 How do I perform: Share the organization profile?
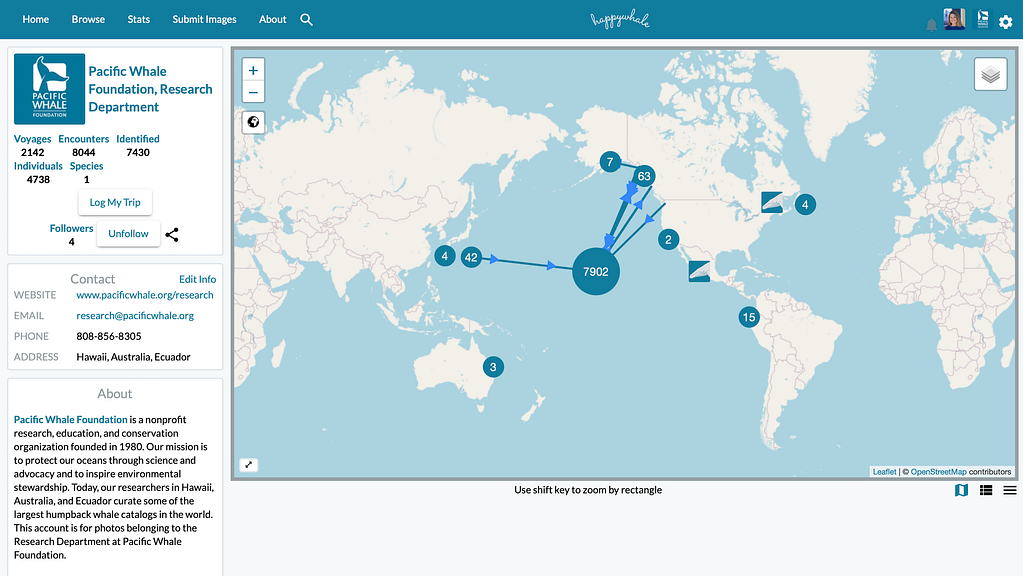point(172,234)
